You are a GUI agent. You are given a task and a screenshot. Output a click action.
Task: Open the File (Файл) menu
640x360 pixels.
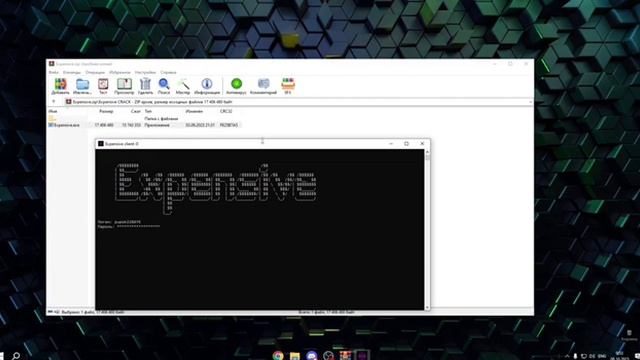point(53,72)
